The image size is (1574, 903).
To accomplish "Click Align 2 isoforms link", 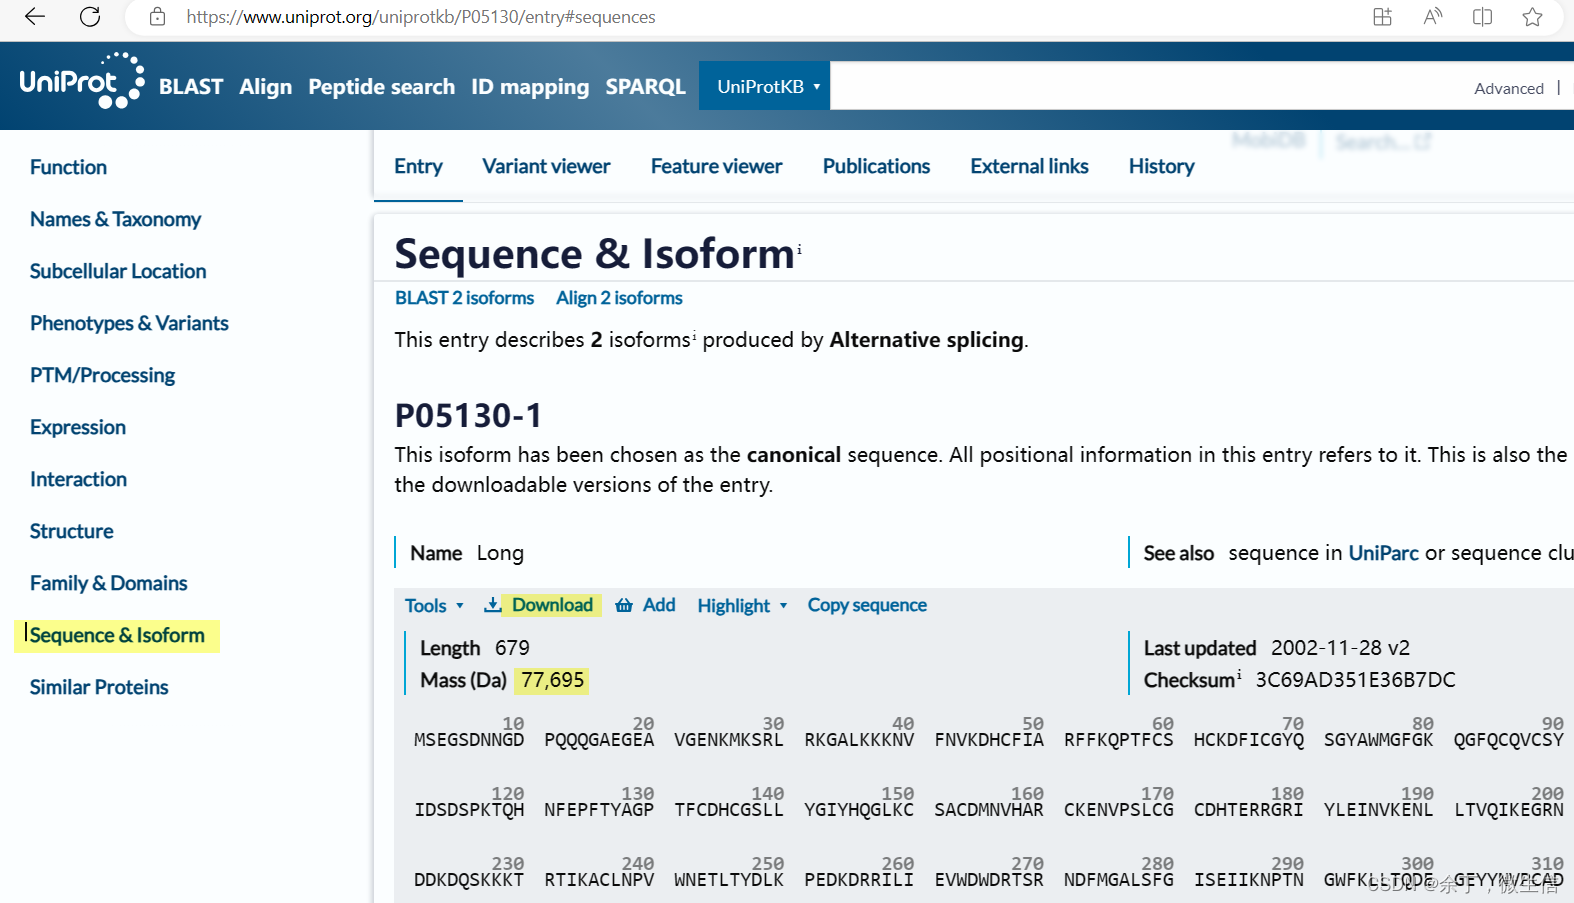I will point(619,298).
